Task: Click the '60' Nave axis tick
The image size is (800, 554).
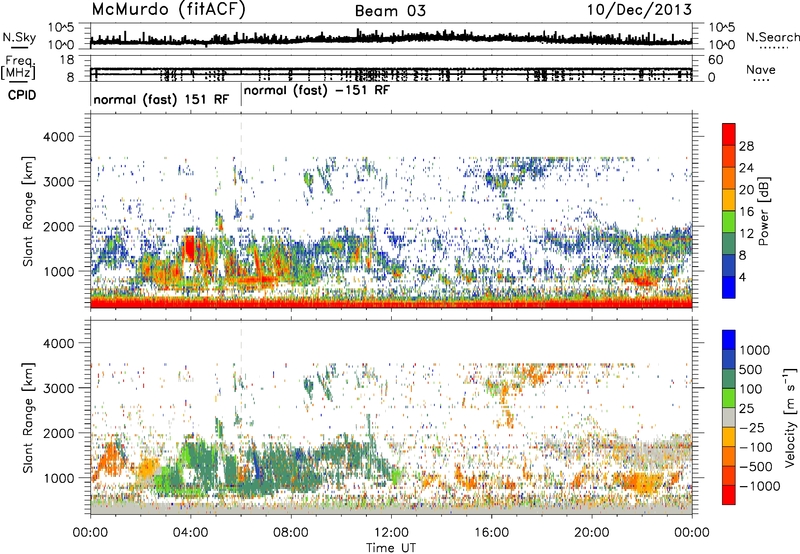Action: (715, 60)
